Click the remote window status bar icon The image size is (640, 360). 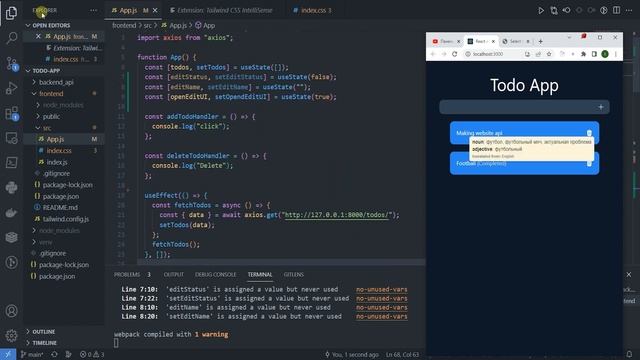point(8,354)
